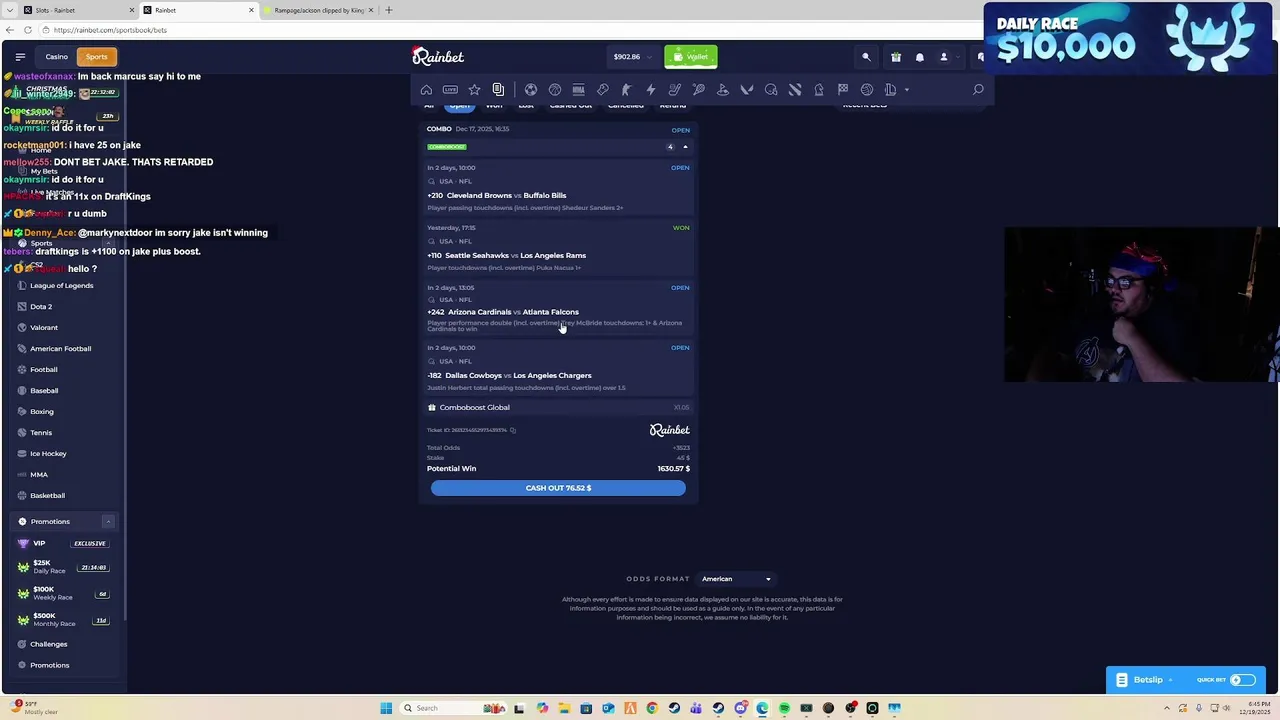Open the notifications bell icon
This screenshot has width=1280, height=720.
pos(920,57)
